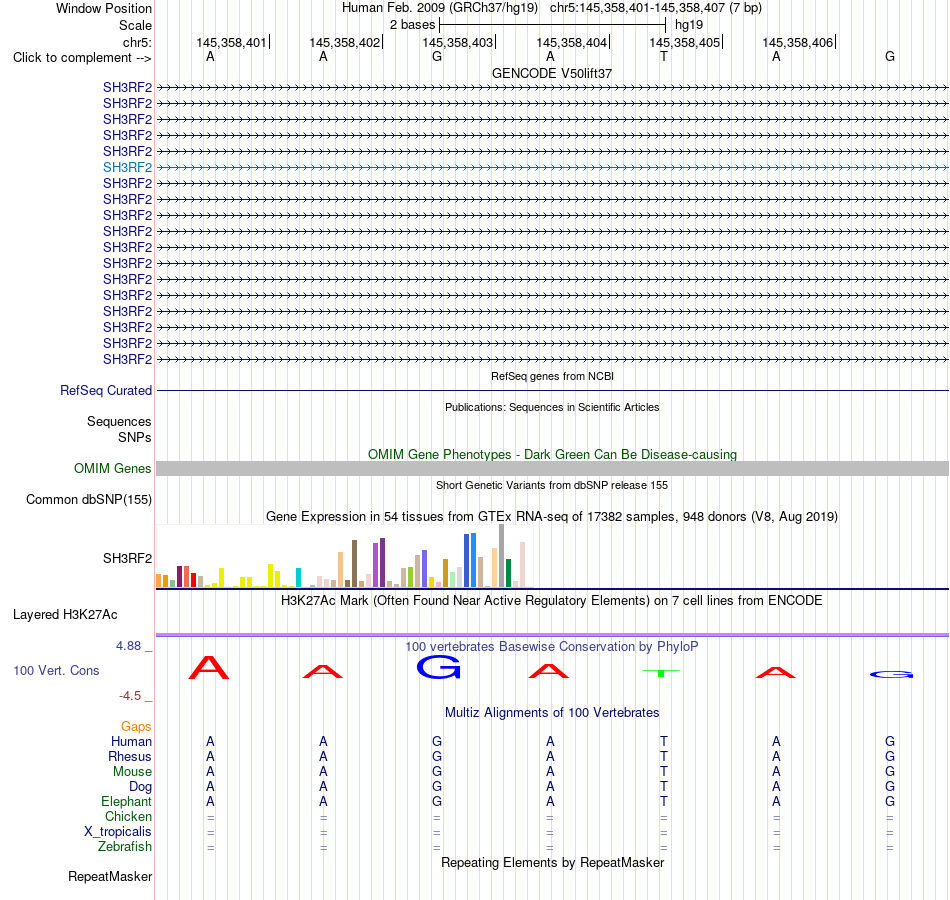The image size is (950, 900).
Task: Click the horizontal RefSeq Curated intron line
Action: click(x=553, y=390)
